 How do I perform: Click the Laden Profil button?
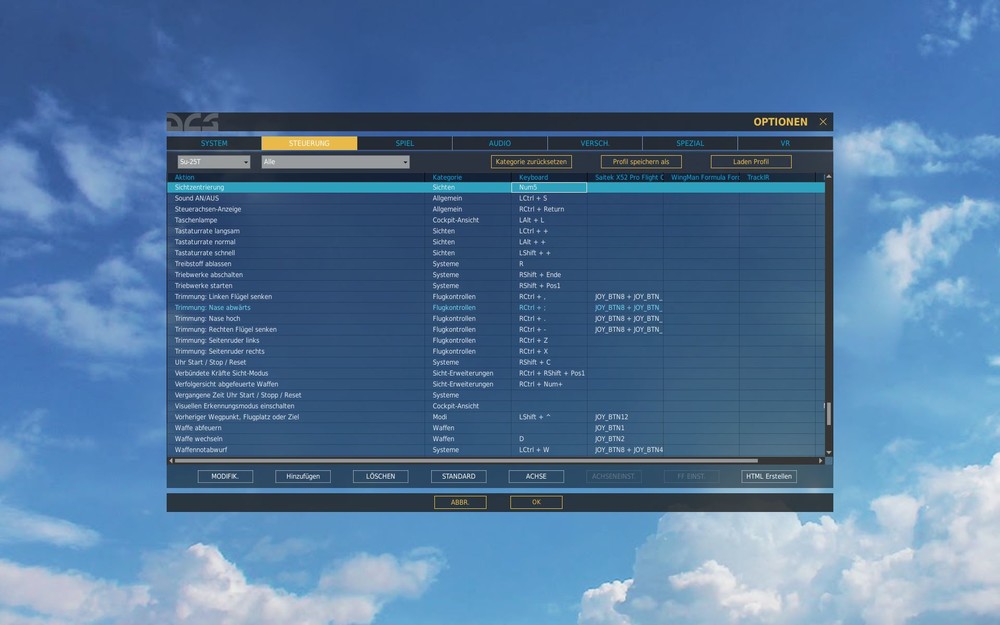pyautogui.click(x=751, y=162)
